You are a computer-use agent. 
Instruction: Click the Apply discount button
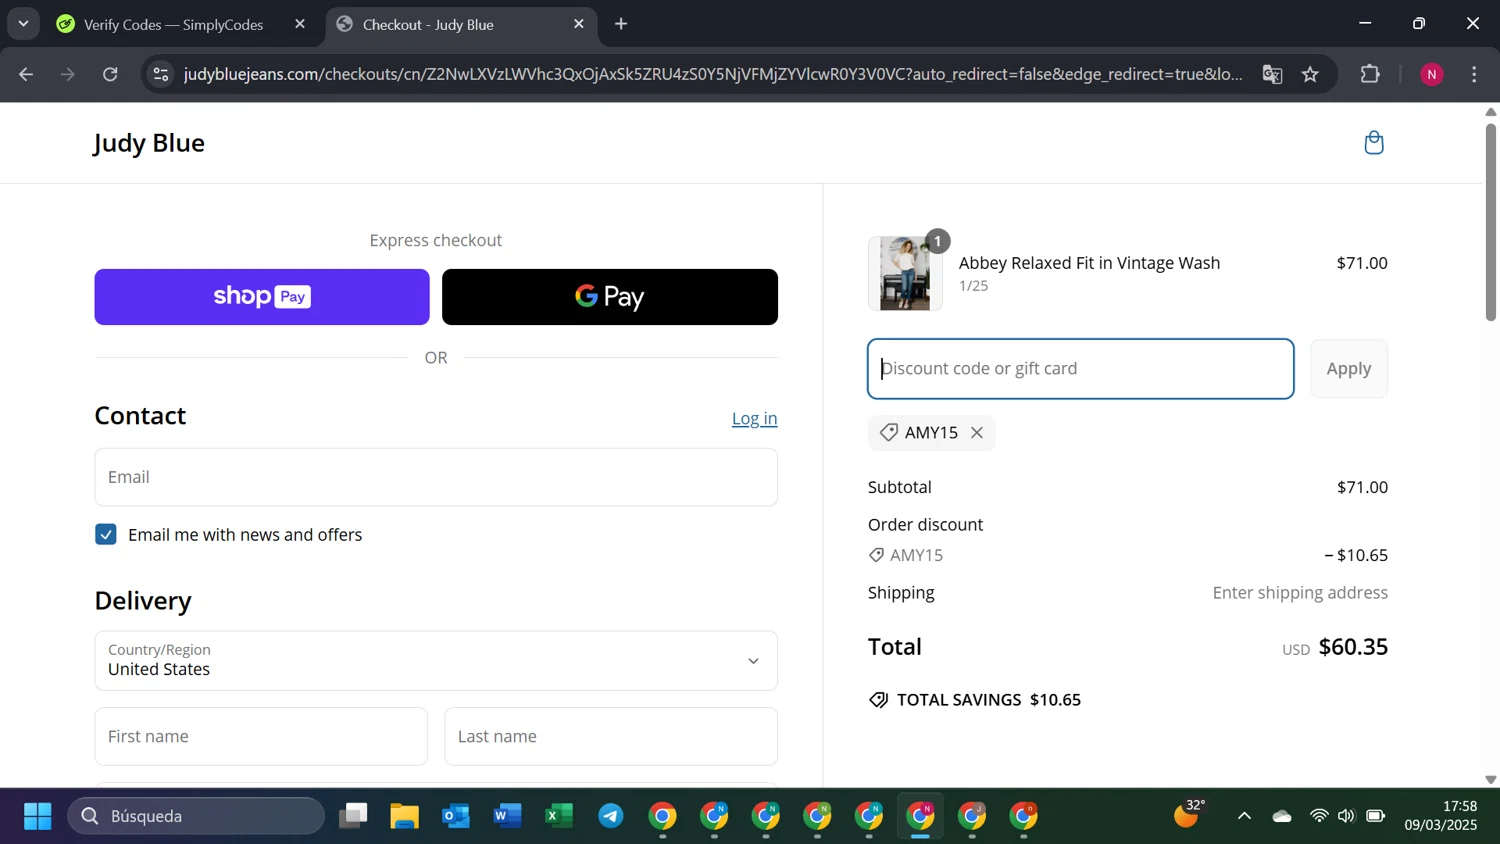pos(1349,369)
